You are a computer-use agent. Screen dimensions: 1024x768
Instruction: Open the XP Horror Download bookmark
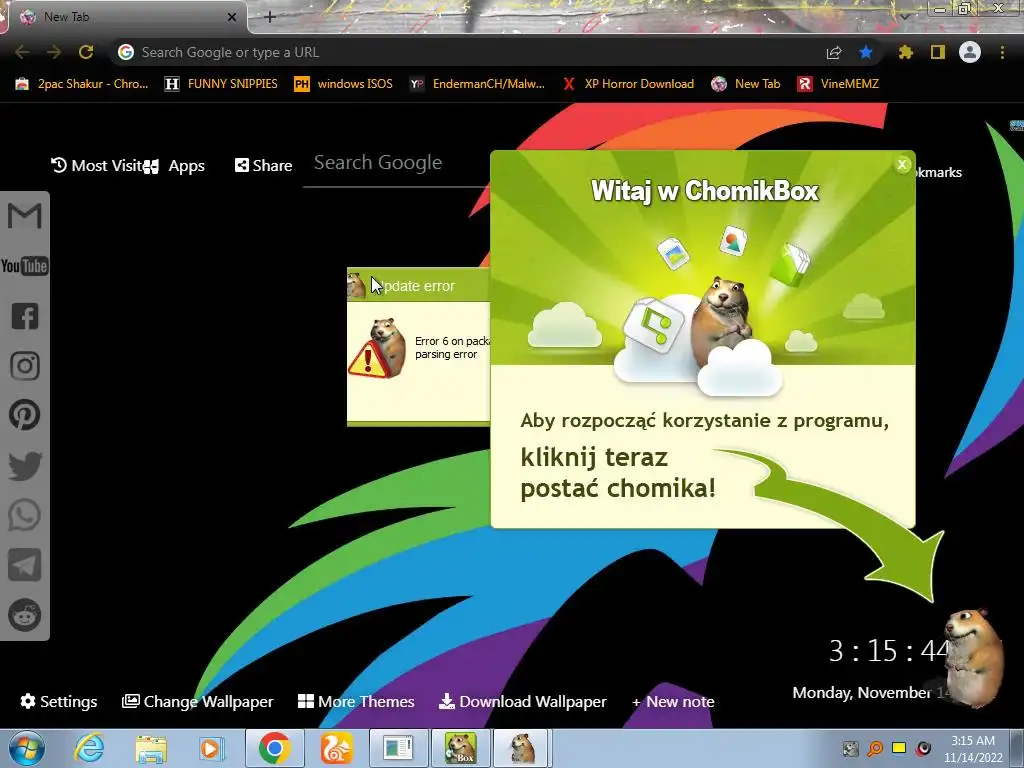[x=628, y=84]
